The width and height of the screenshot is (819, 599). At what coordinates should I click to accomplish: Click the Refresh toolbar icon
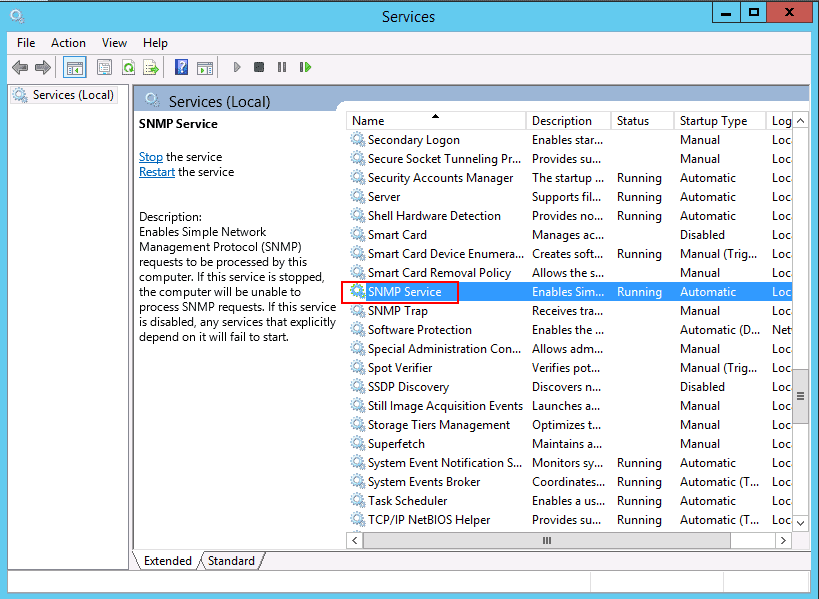tap(128, 67)
